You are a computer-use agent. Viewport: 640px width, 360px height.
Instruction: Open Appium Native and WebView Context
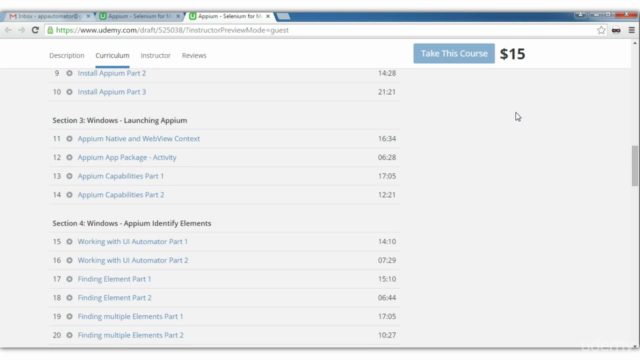pyautogui.click(x=139, y=139)
